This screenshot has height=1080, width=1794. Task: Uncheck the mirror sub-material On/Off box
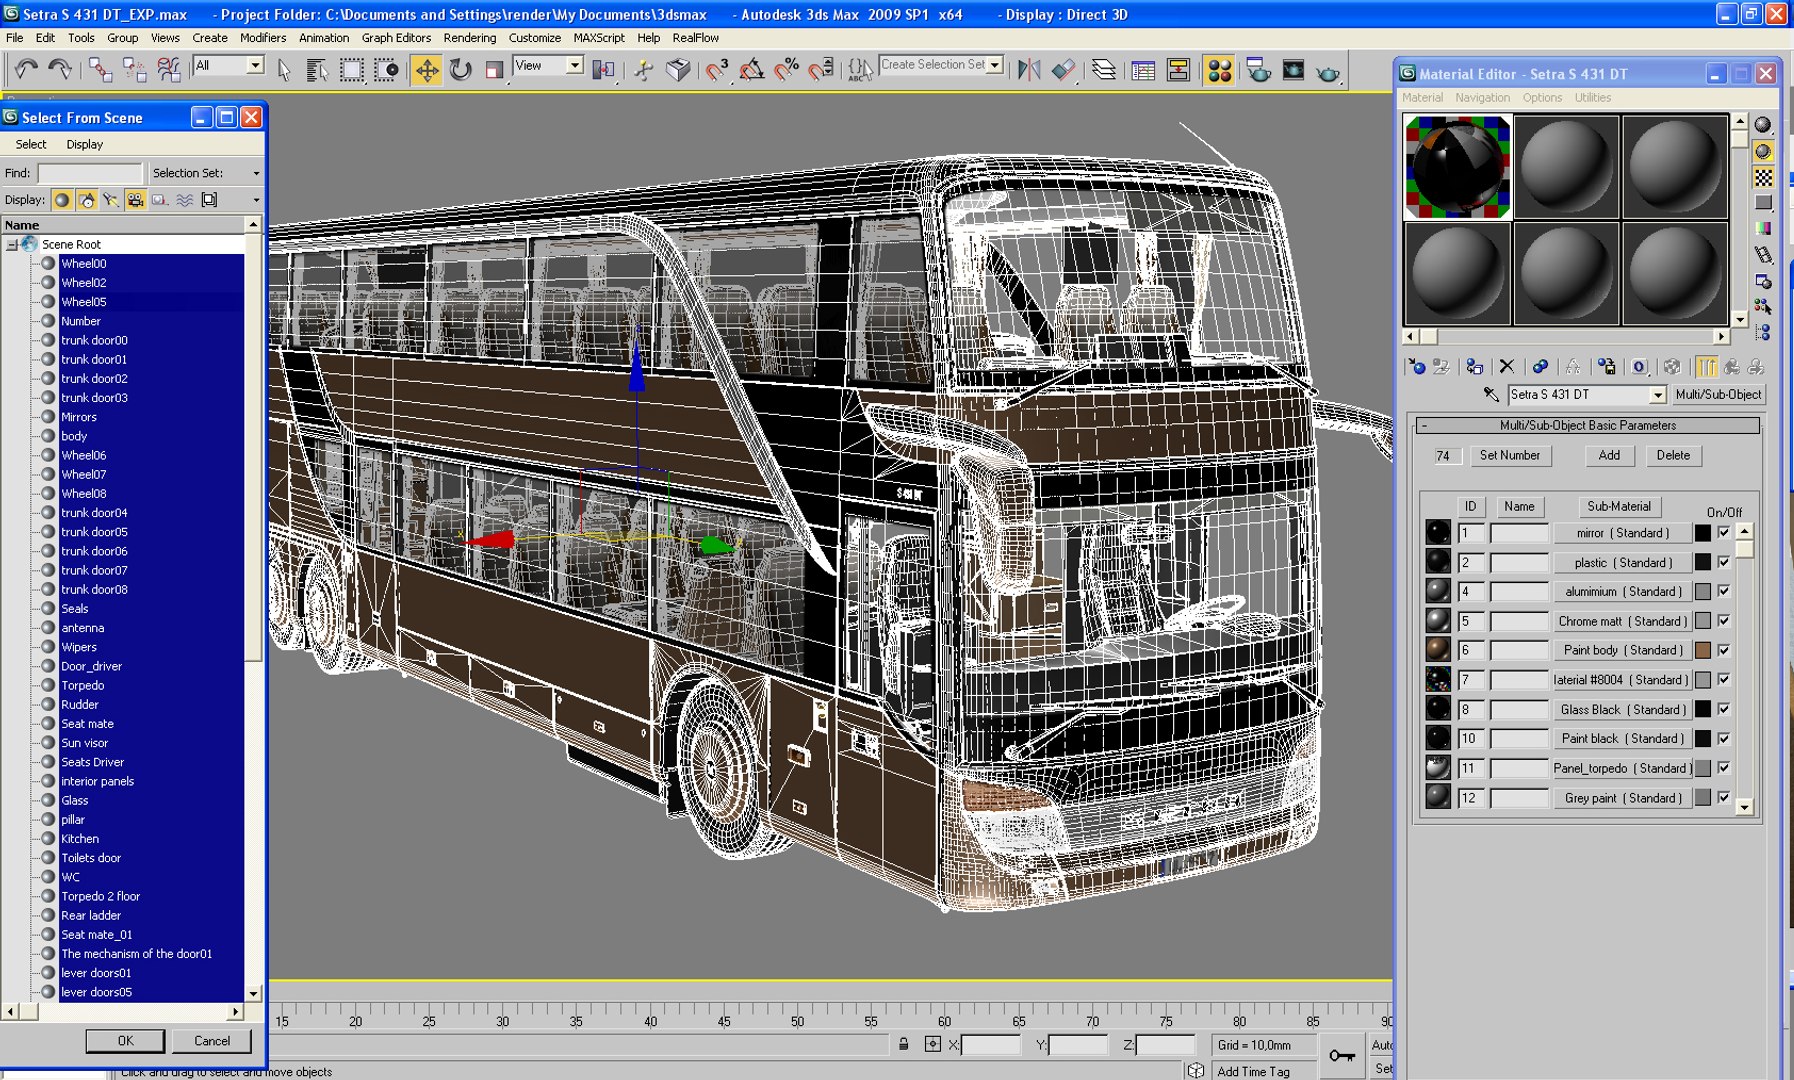pos(1724,533)
